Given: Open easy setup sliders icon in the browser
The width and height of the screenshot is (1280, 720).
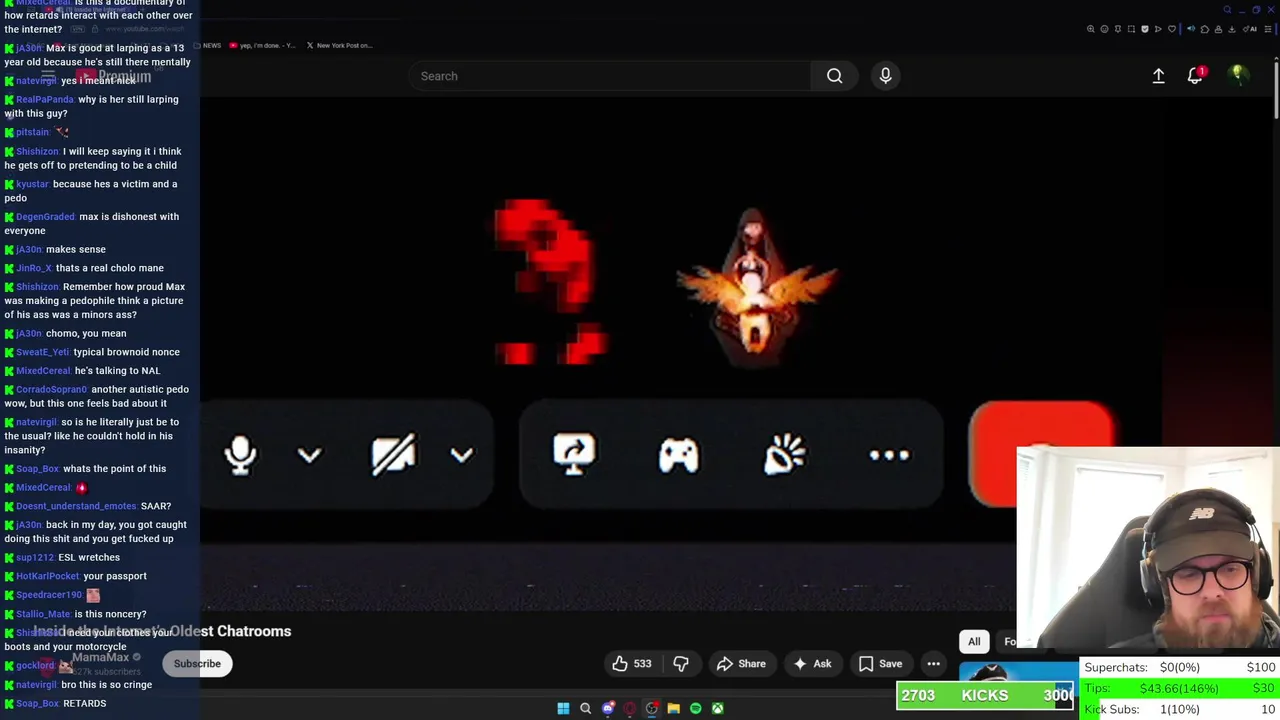Looking at the screenshot, I should [x=1268, y=29].
